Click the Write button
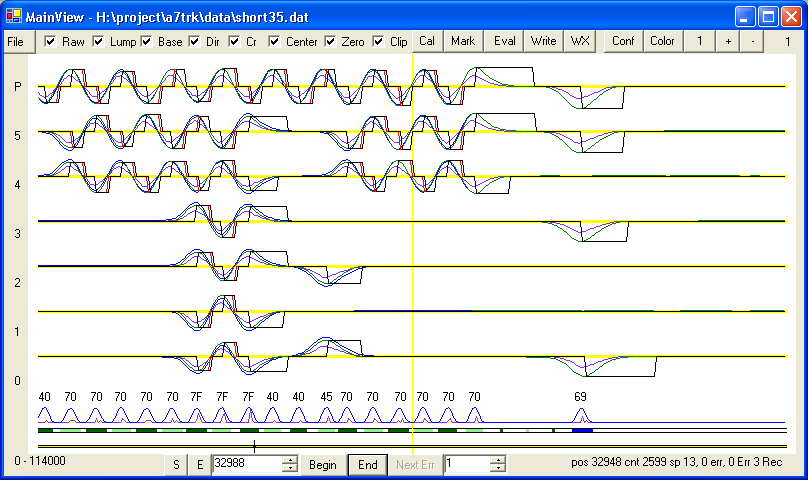808x480 pixels. click(544, 41)
